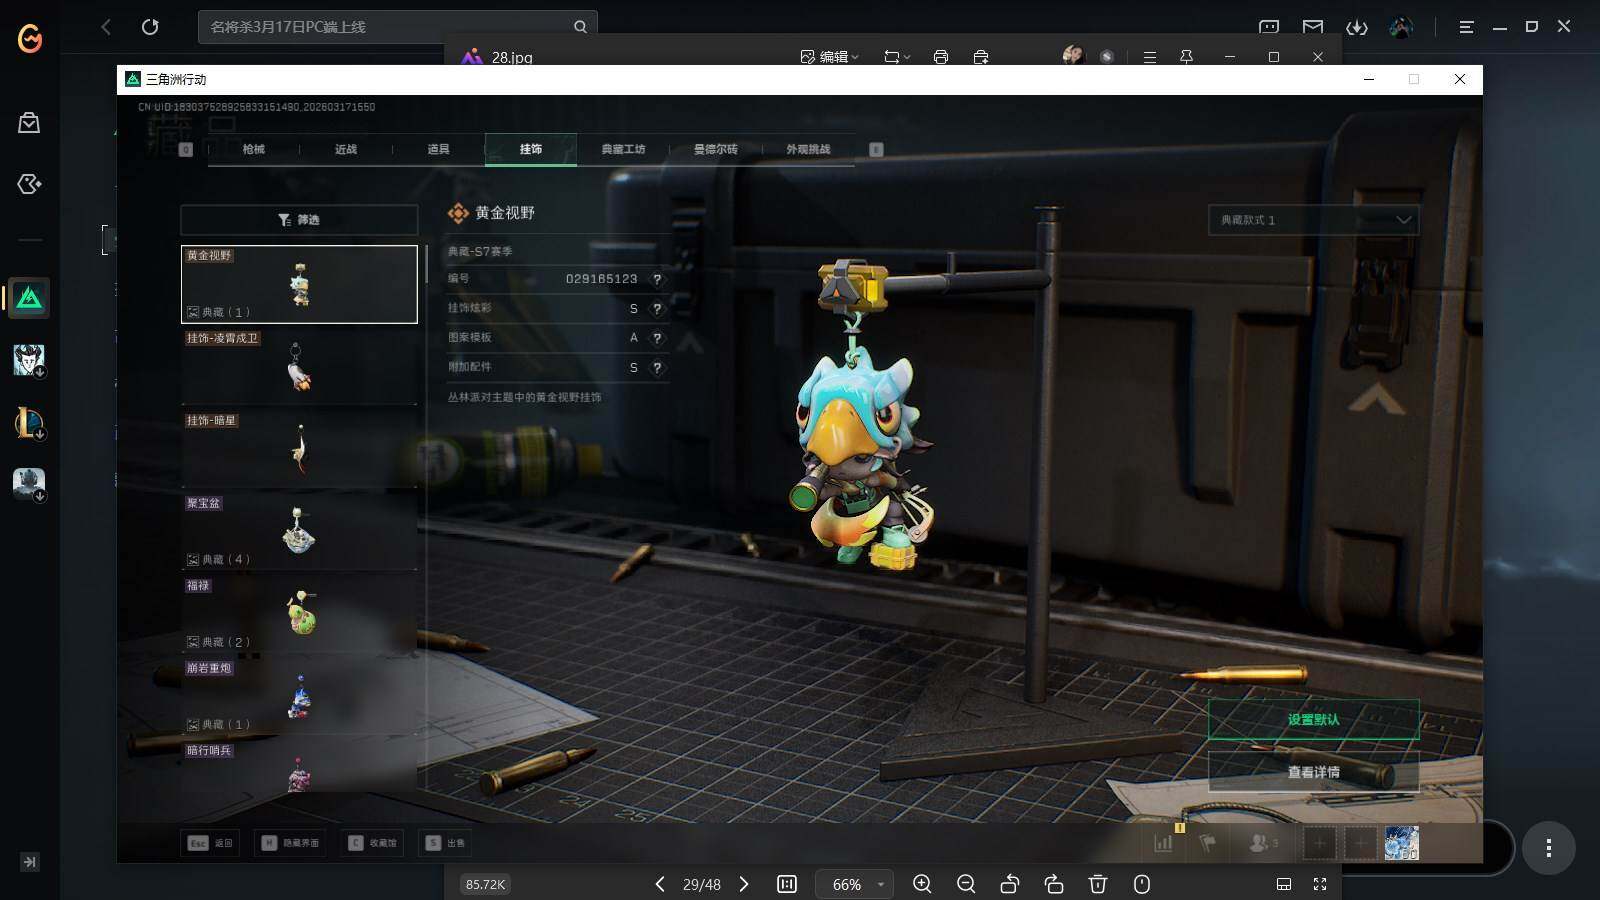The width and height of the screenshot is (1600, 900).
Task: Refresh the WeGame page
Action: click(x=150, y=27)
